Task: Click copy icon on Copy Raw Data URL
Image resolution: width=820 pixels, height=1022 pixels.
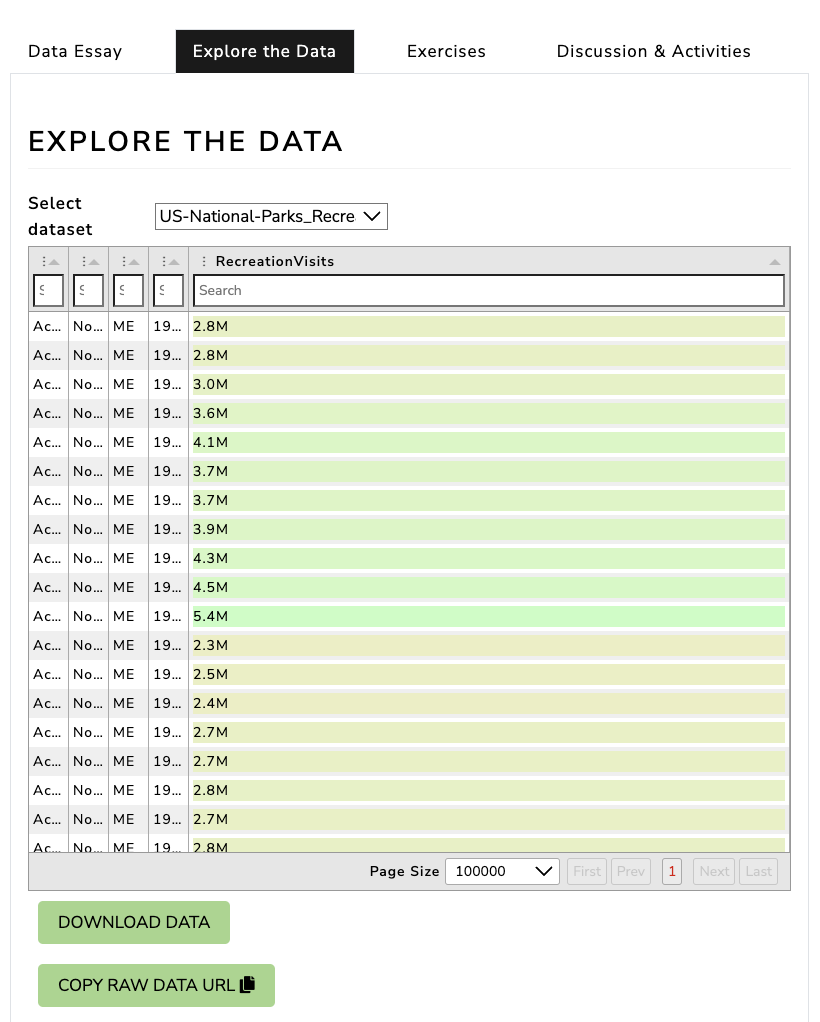Action: point(248,985)
